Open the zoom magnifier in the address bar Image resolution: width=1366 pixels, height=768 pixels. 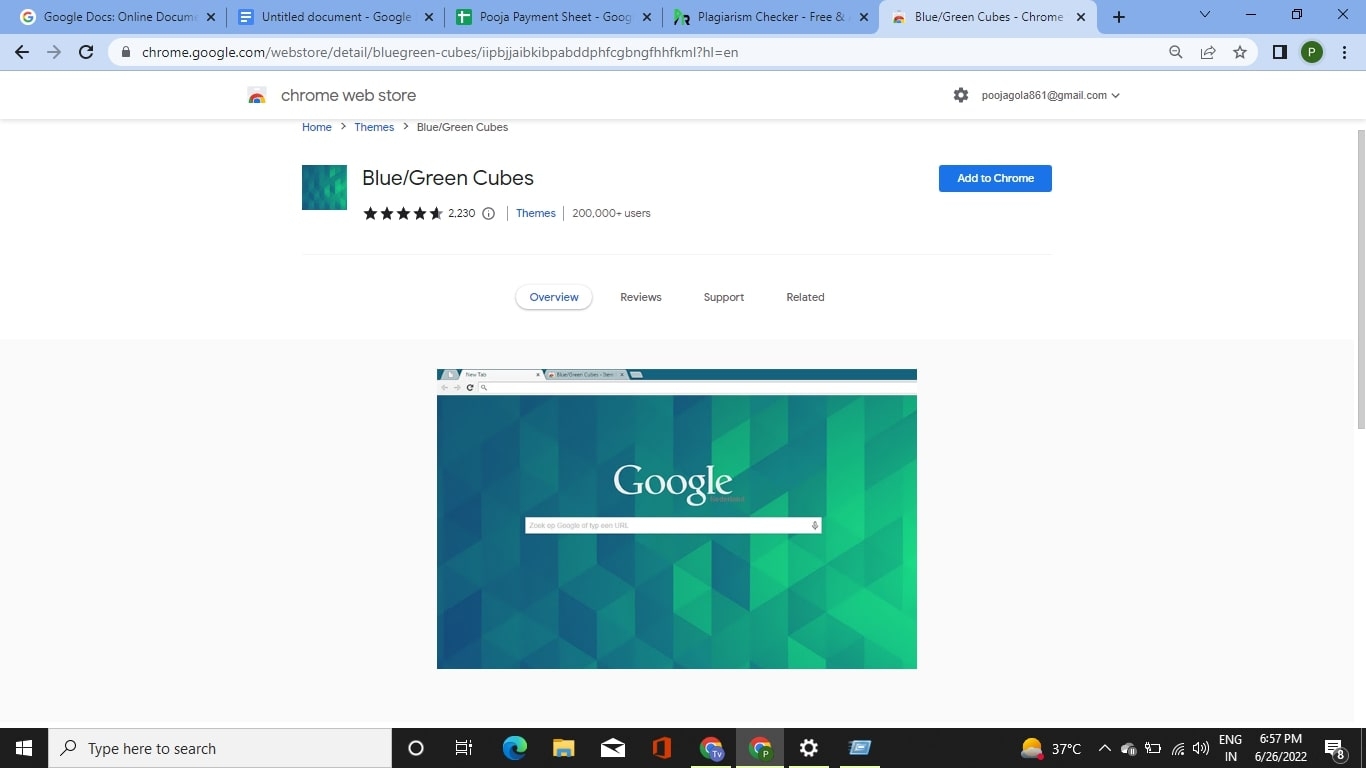point(1176,52)
